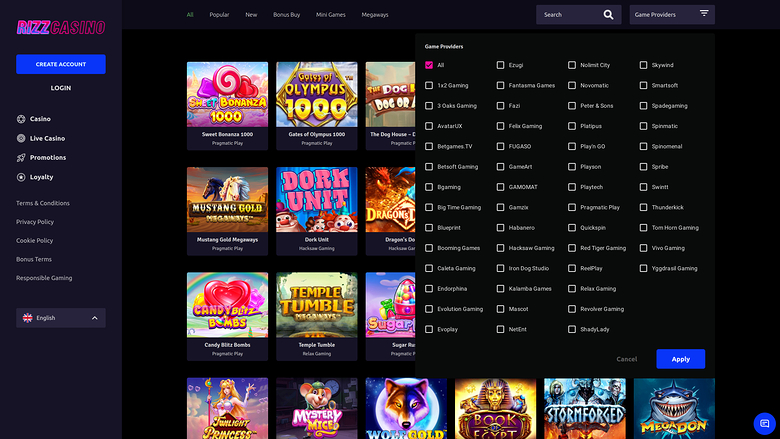This screenshot has width=780, height=439.
Task: Check the 1x2 Gaming checkbox
Action: click(x=429, y=86)
